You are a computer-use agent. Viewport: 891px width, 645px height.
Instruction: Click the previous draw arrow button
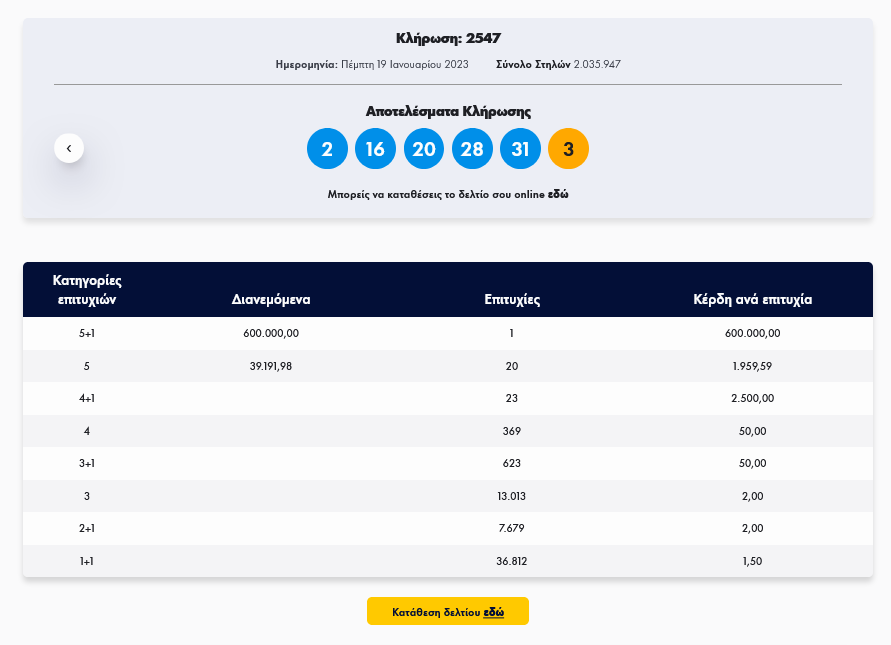(x=69, y=148)
